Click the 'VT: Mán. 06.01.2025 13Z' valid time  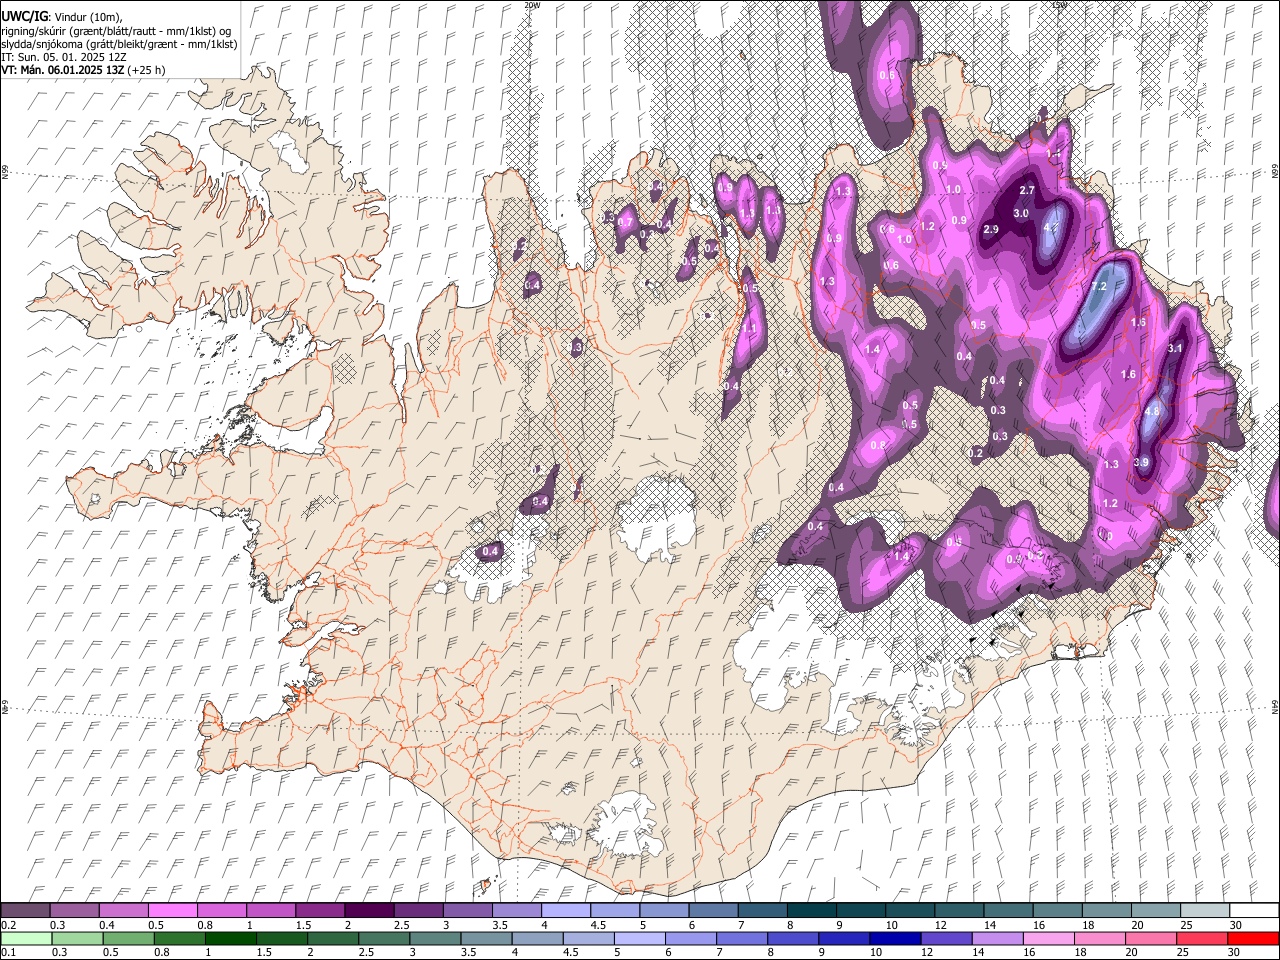point(64,70)
